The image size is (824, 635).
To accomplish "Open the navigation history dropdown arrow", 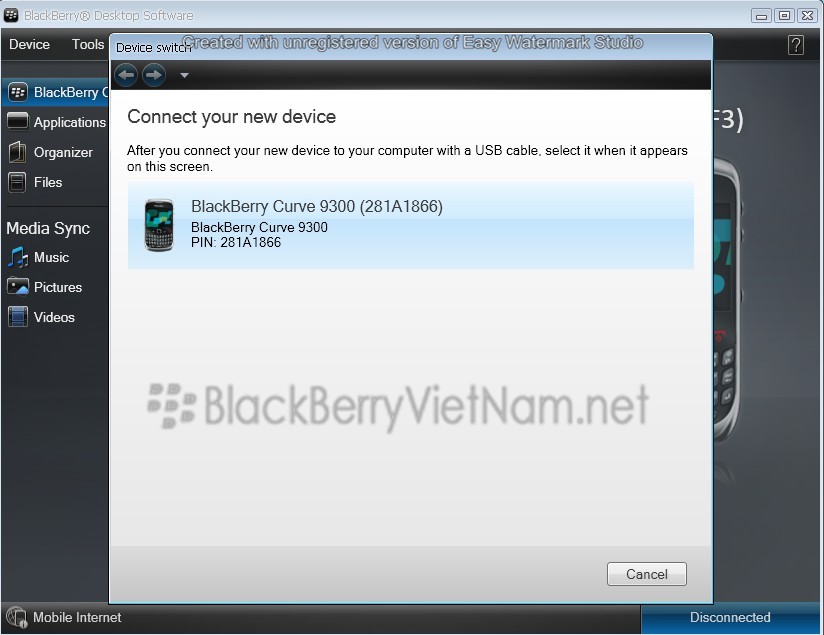I will [x=184, y=75].
